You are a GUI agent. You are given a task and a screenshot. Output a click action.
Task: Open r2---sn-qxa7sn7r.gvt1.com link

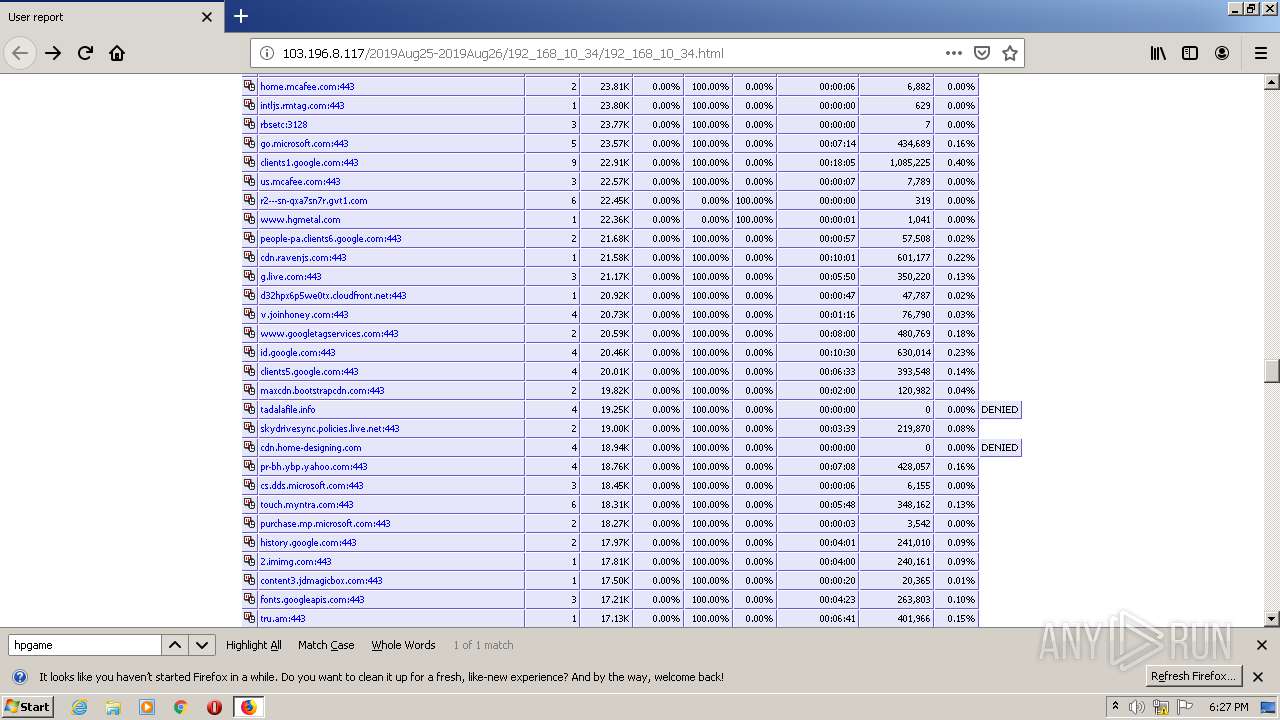313,201
